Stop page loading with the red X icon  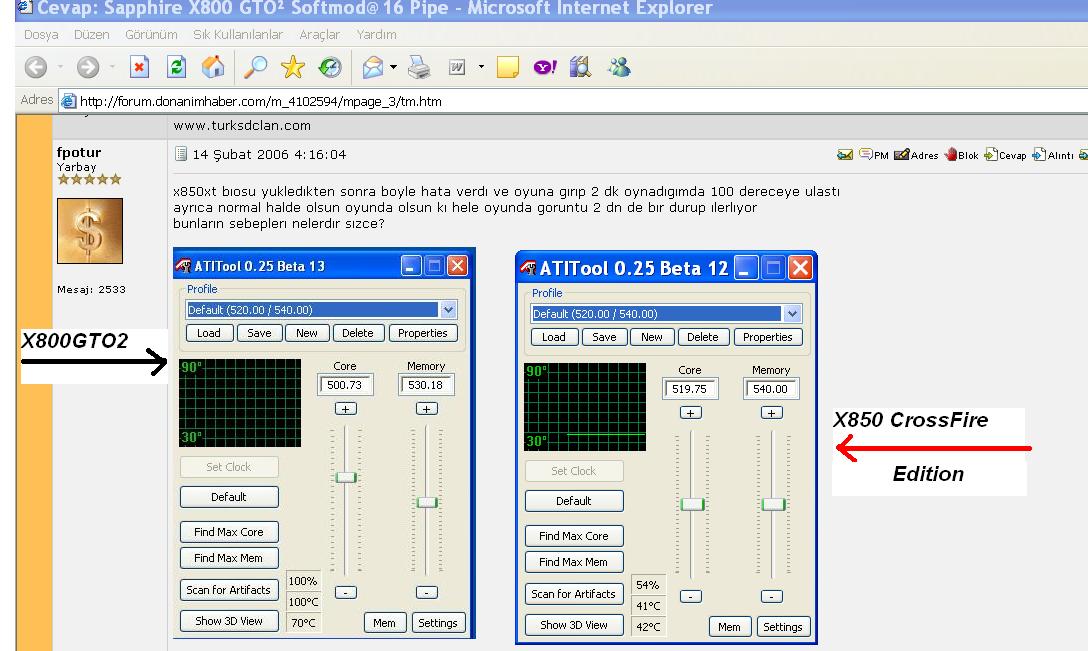(139, 67)
